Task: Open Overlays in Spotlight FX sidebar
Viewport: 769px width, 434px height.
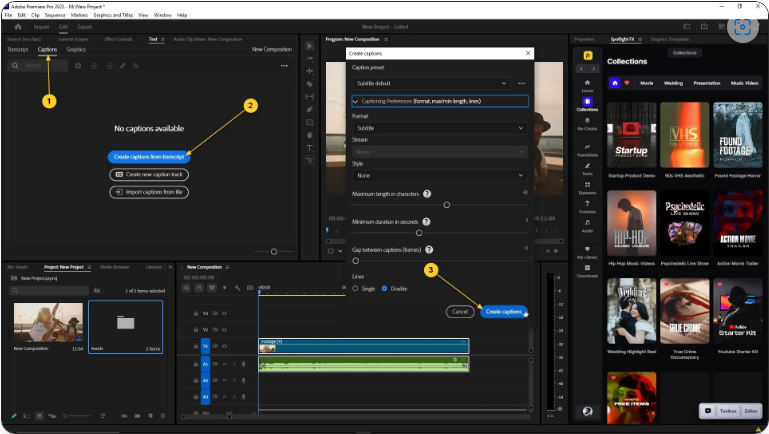Action: (x=587, y=206)
